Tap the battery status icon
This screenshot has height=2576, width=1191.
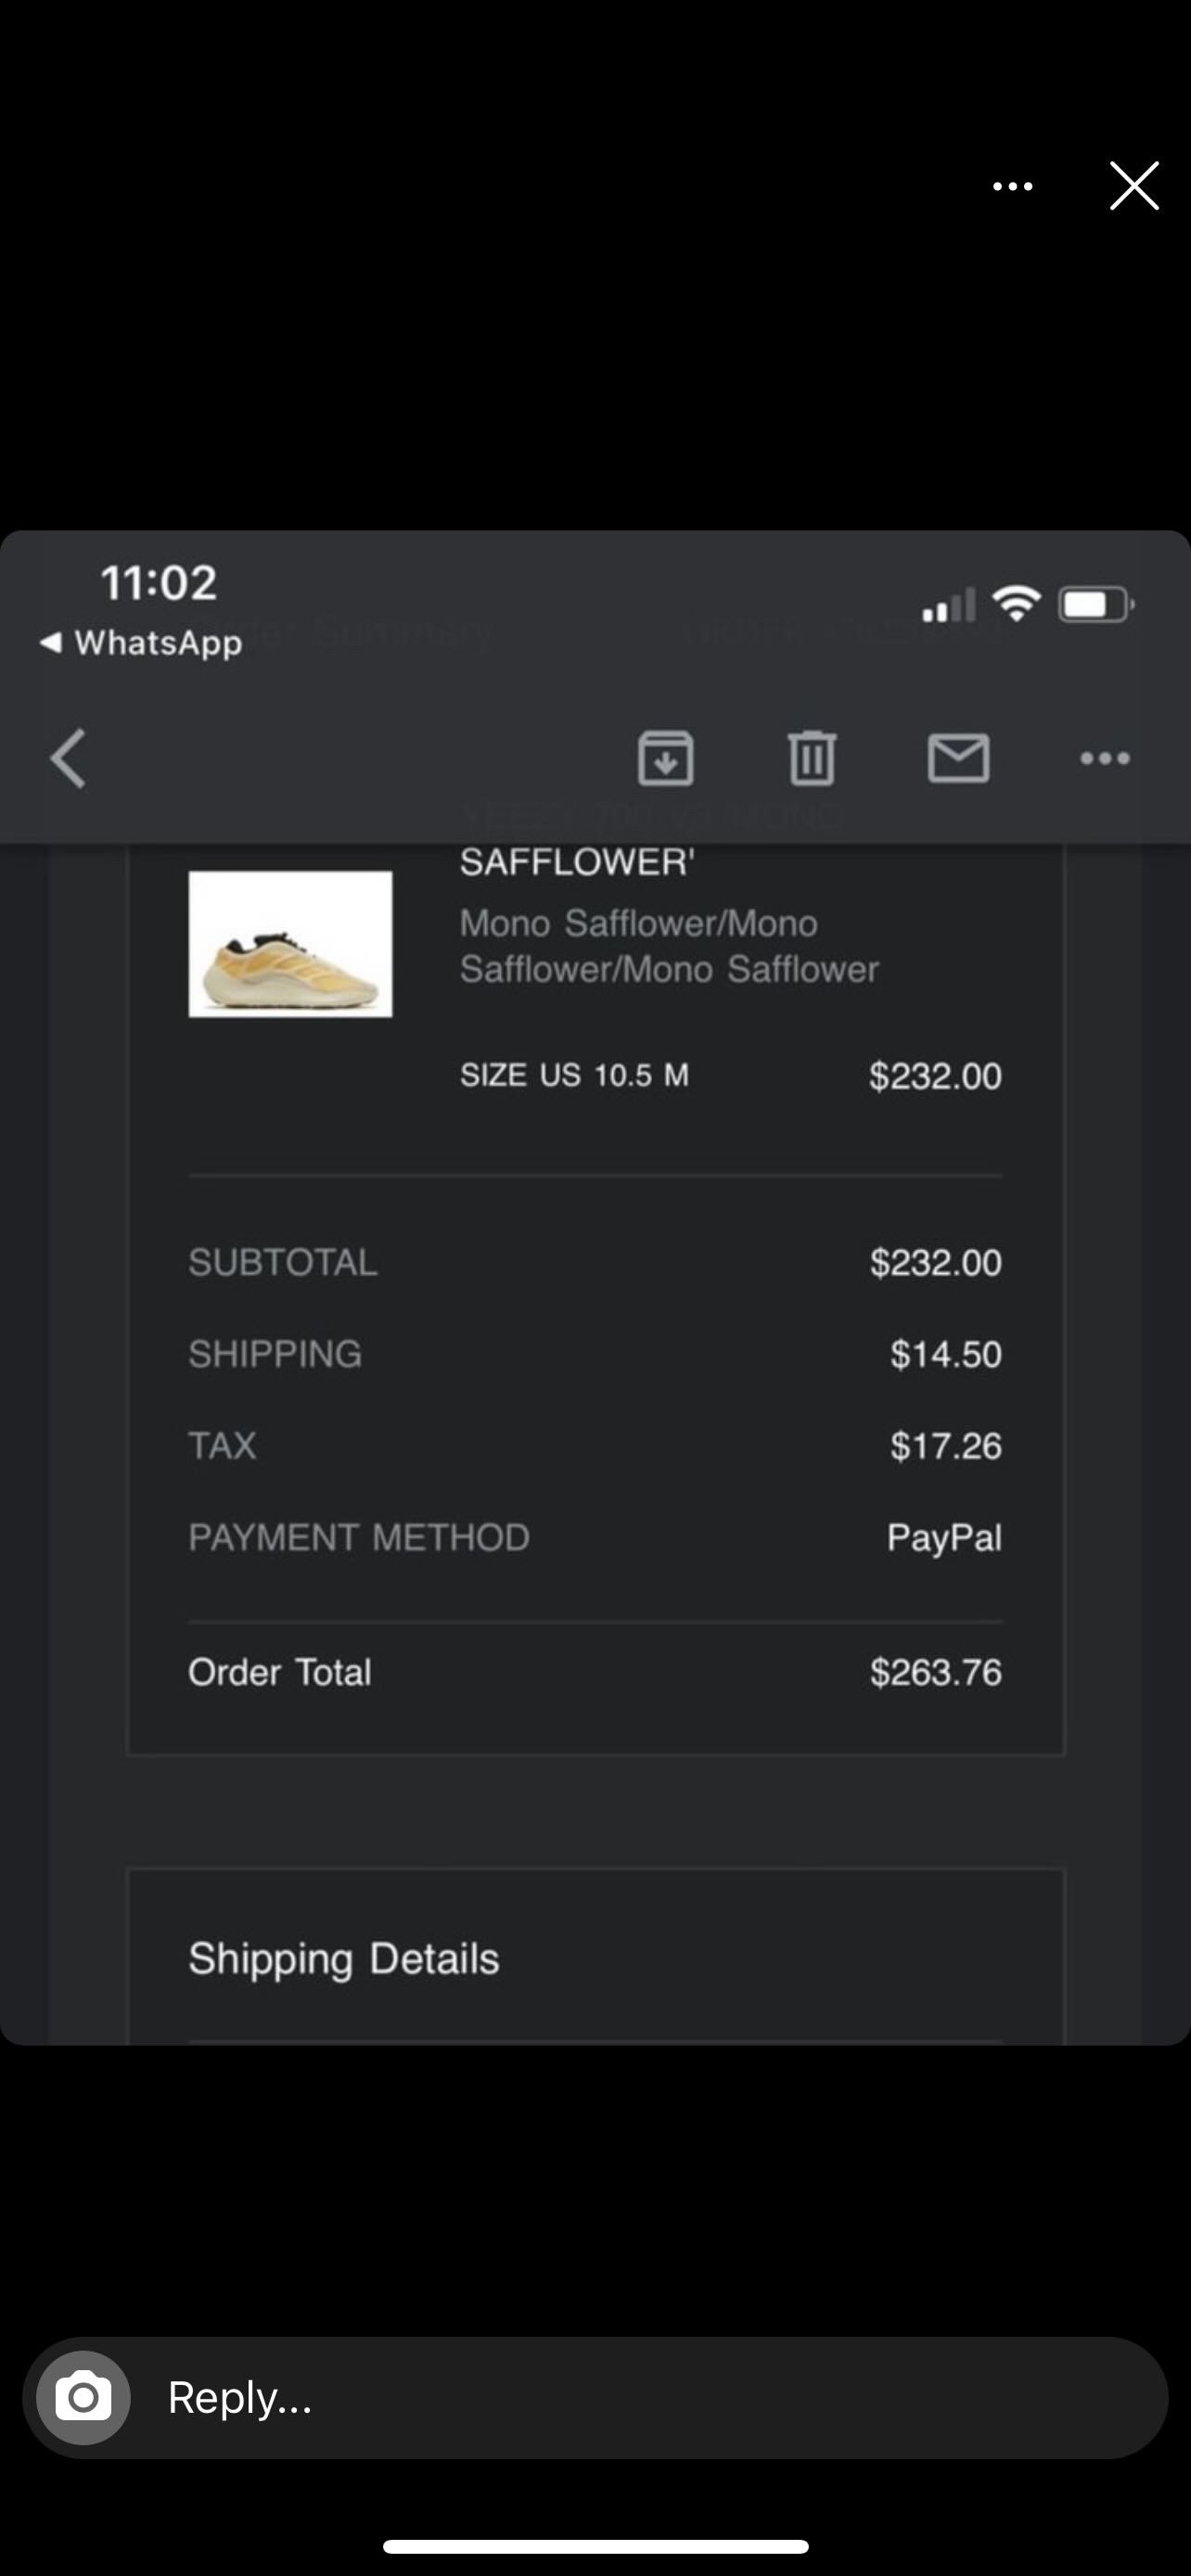coord(1096,605)
